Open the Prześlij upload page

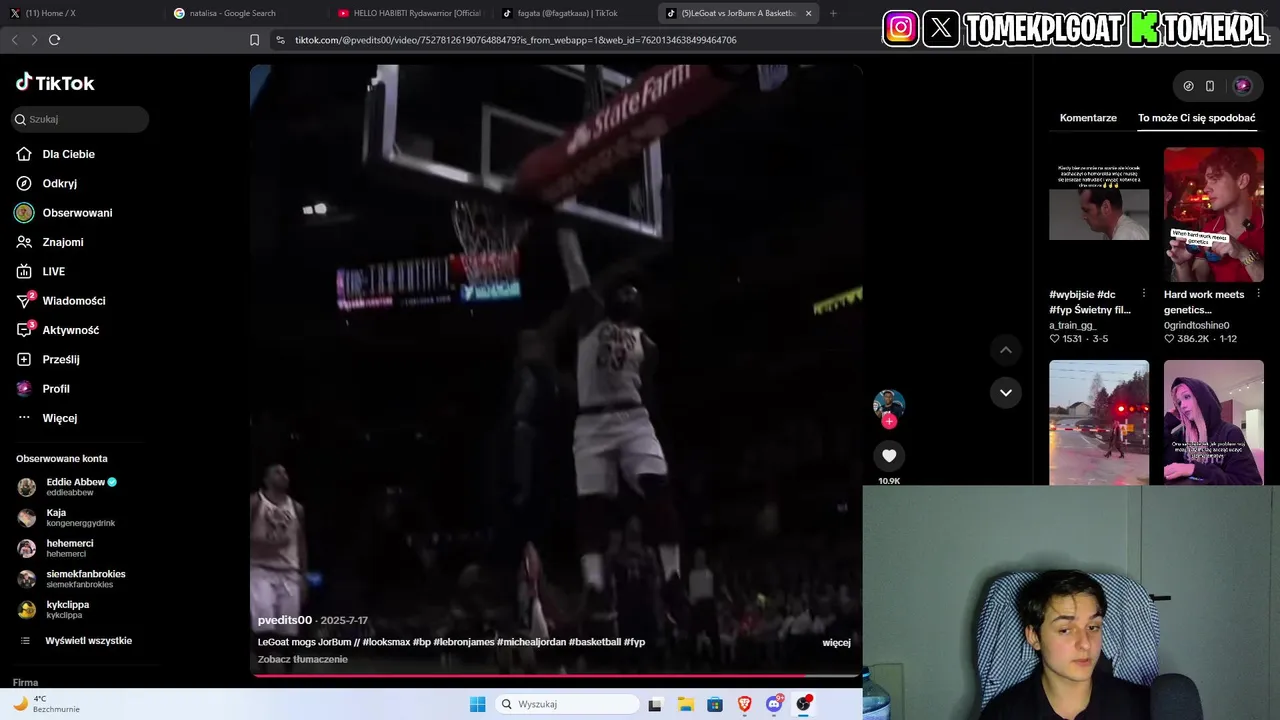coord(48,359)
